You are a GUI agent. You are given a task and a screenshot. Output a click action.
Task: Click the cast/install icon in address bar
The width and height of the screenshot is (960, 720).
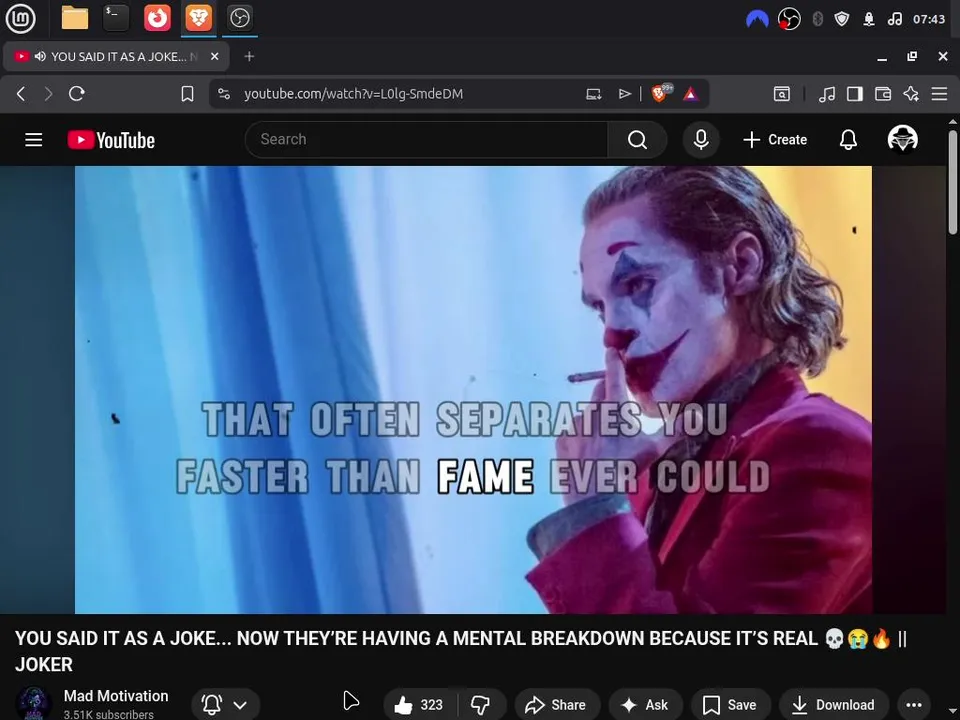(x=593, y=94)
